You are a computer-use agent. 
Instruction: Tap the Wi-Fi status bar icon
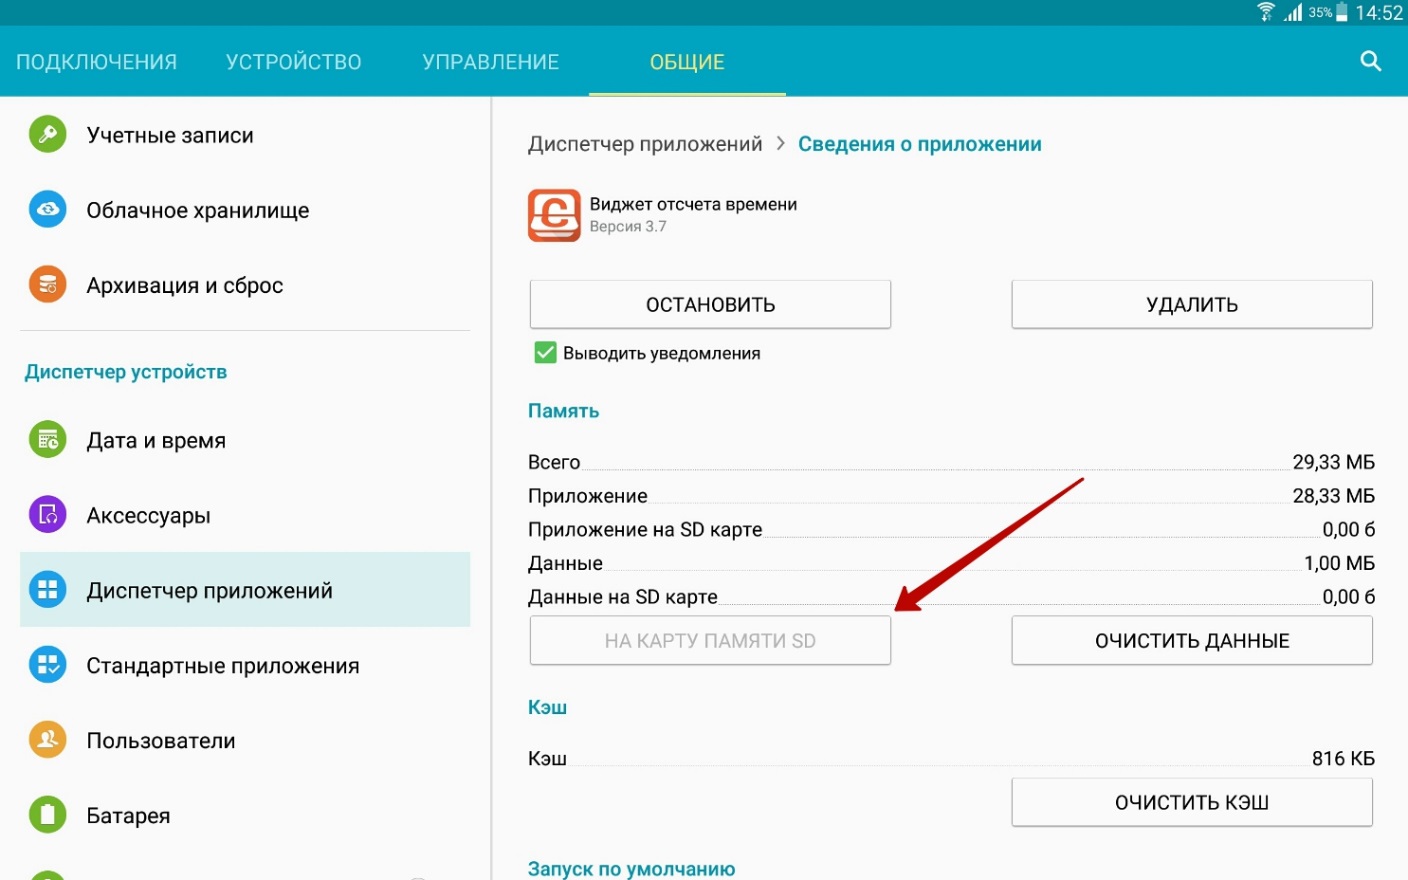1266,12
